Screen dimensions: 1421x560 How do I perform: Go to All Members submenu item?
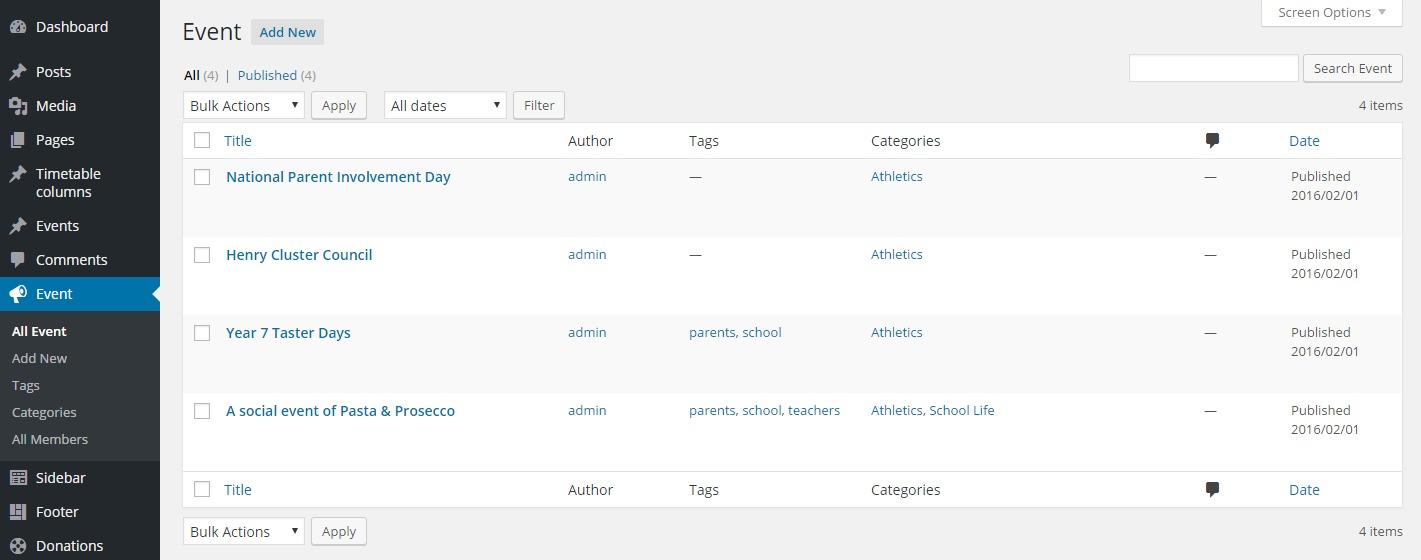click(50, 439)
